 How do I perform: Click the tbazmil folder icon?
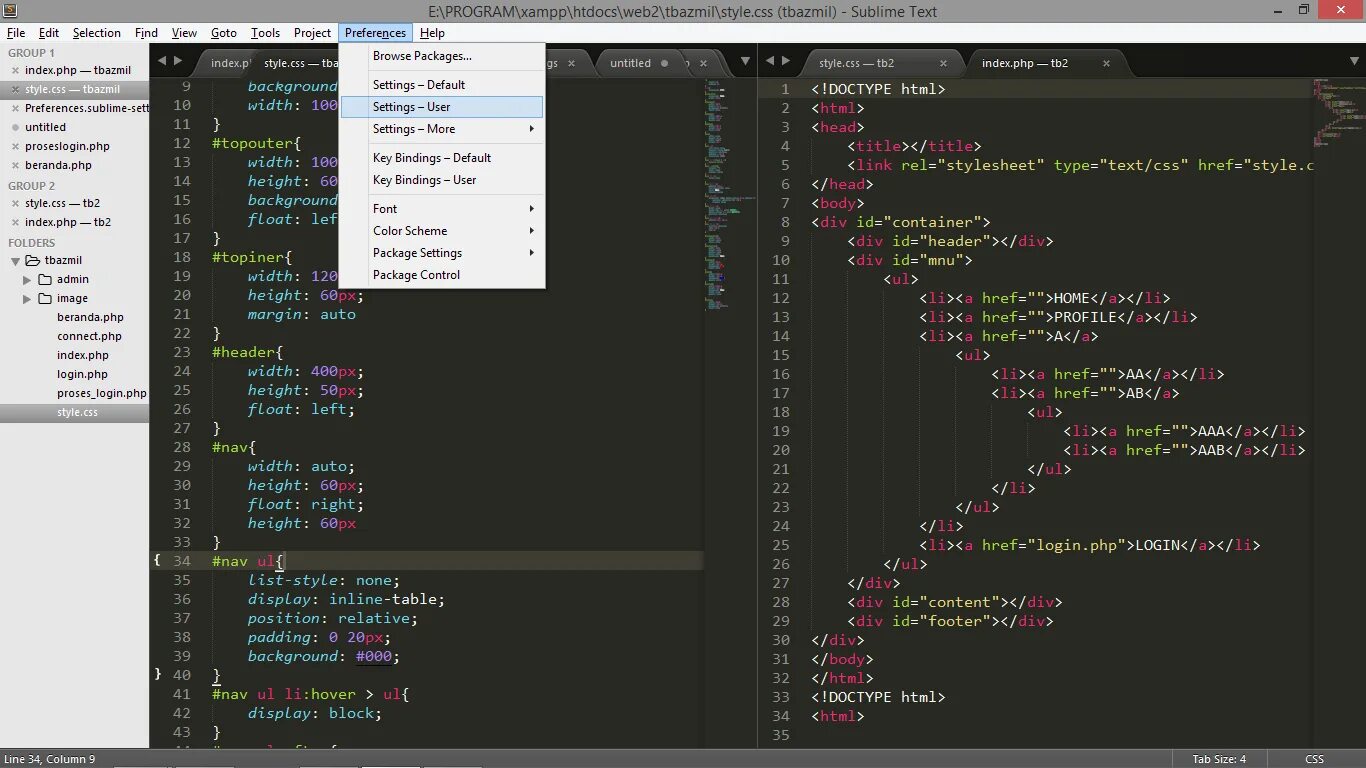tap(33, 260)
